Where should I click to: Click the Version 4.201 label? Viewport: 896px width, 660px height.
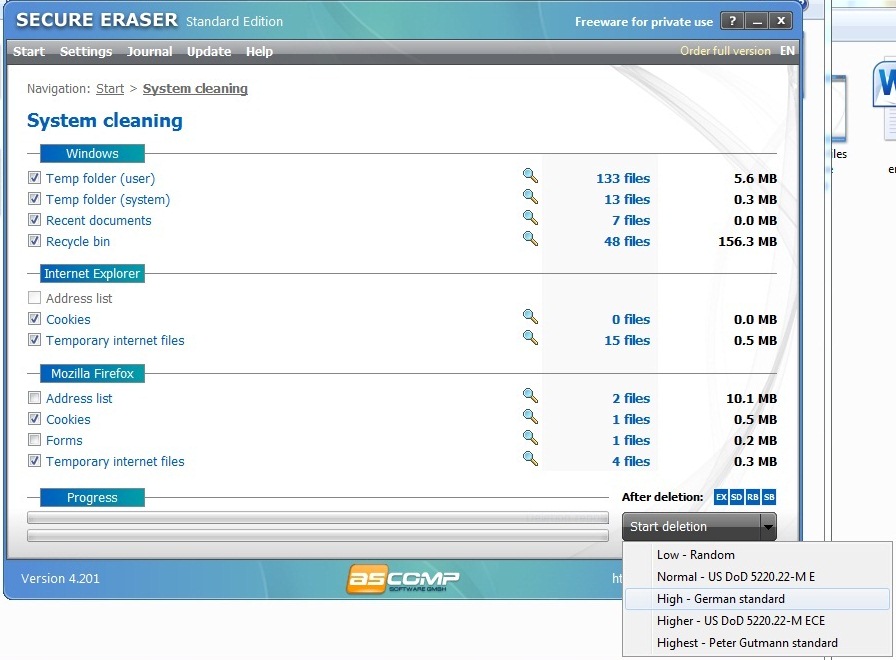60,578
